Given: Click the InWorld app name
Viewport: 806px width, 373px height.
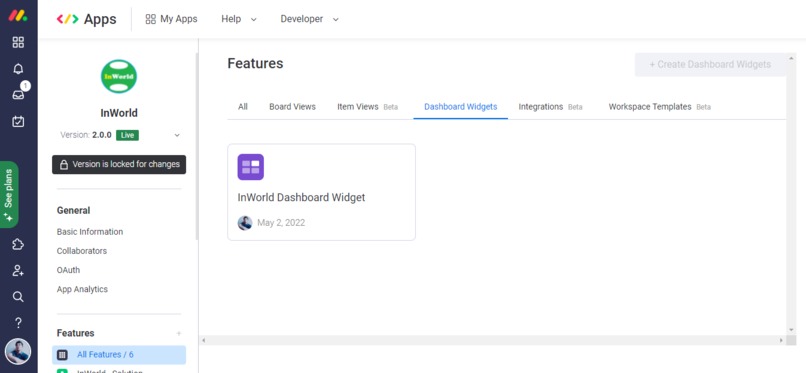Looking at the screenshot, I should click(x=119, y=113).
